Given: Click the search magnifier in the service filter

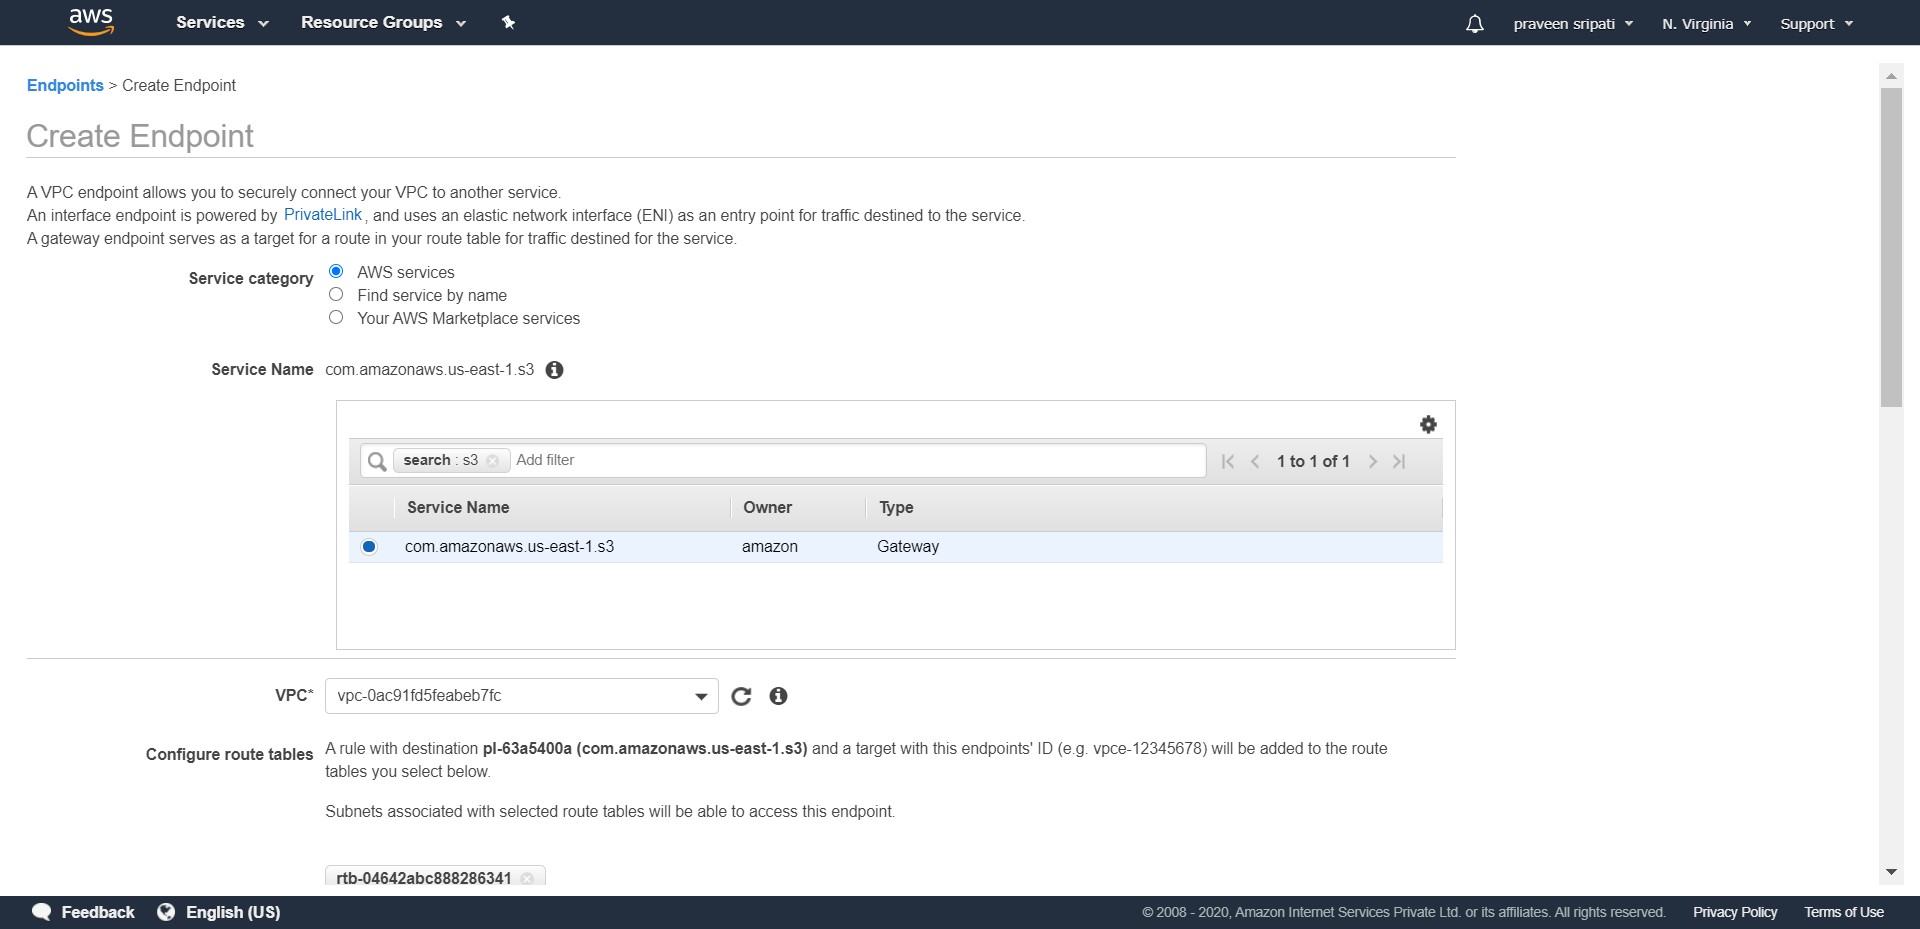Looking at the screenshot, I should pos(377,461).
